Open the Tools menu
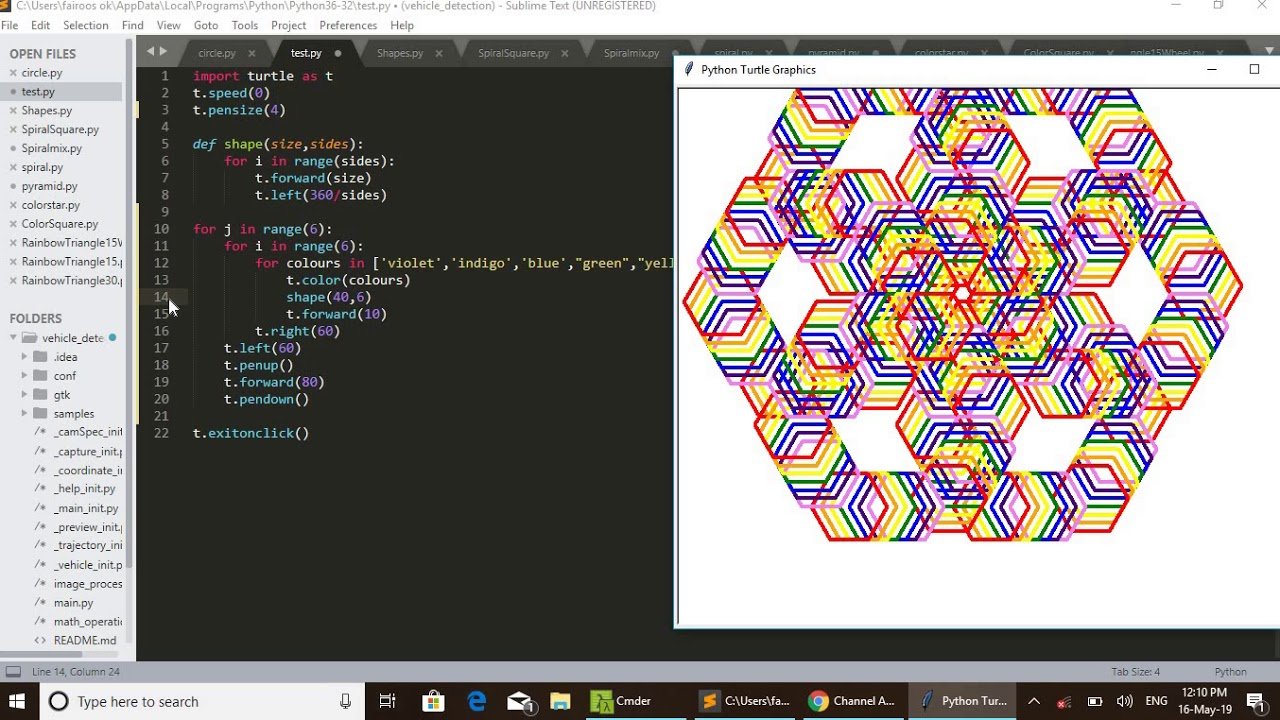 click(x=244, y=25)
